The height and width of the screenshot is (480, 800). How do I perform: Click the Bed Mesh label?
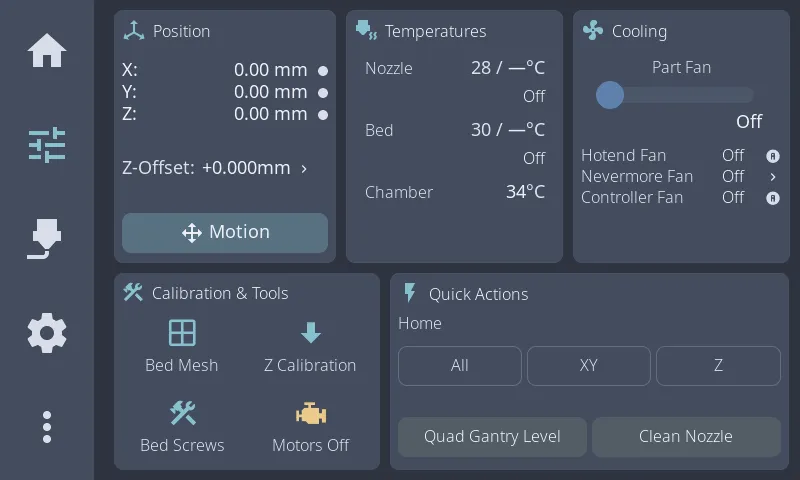pyautogui.click(x=182, y=365)
